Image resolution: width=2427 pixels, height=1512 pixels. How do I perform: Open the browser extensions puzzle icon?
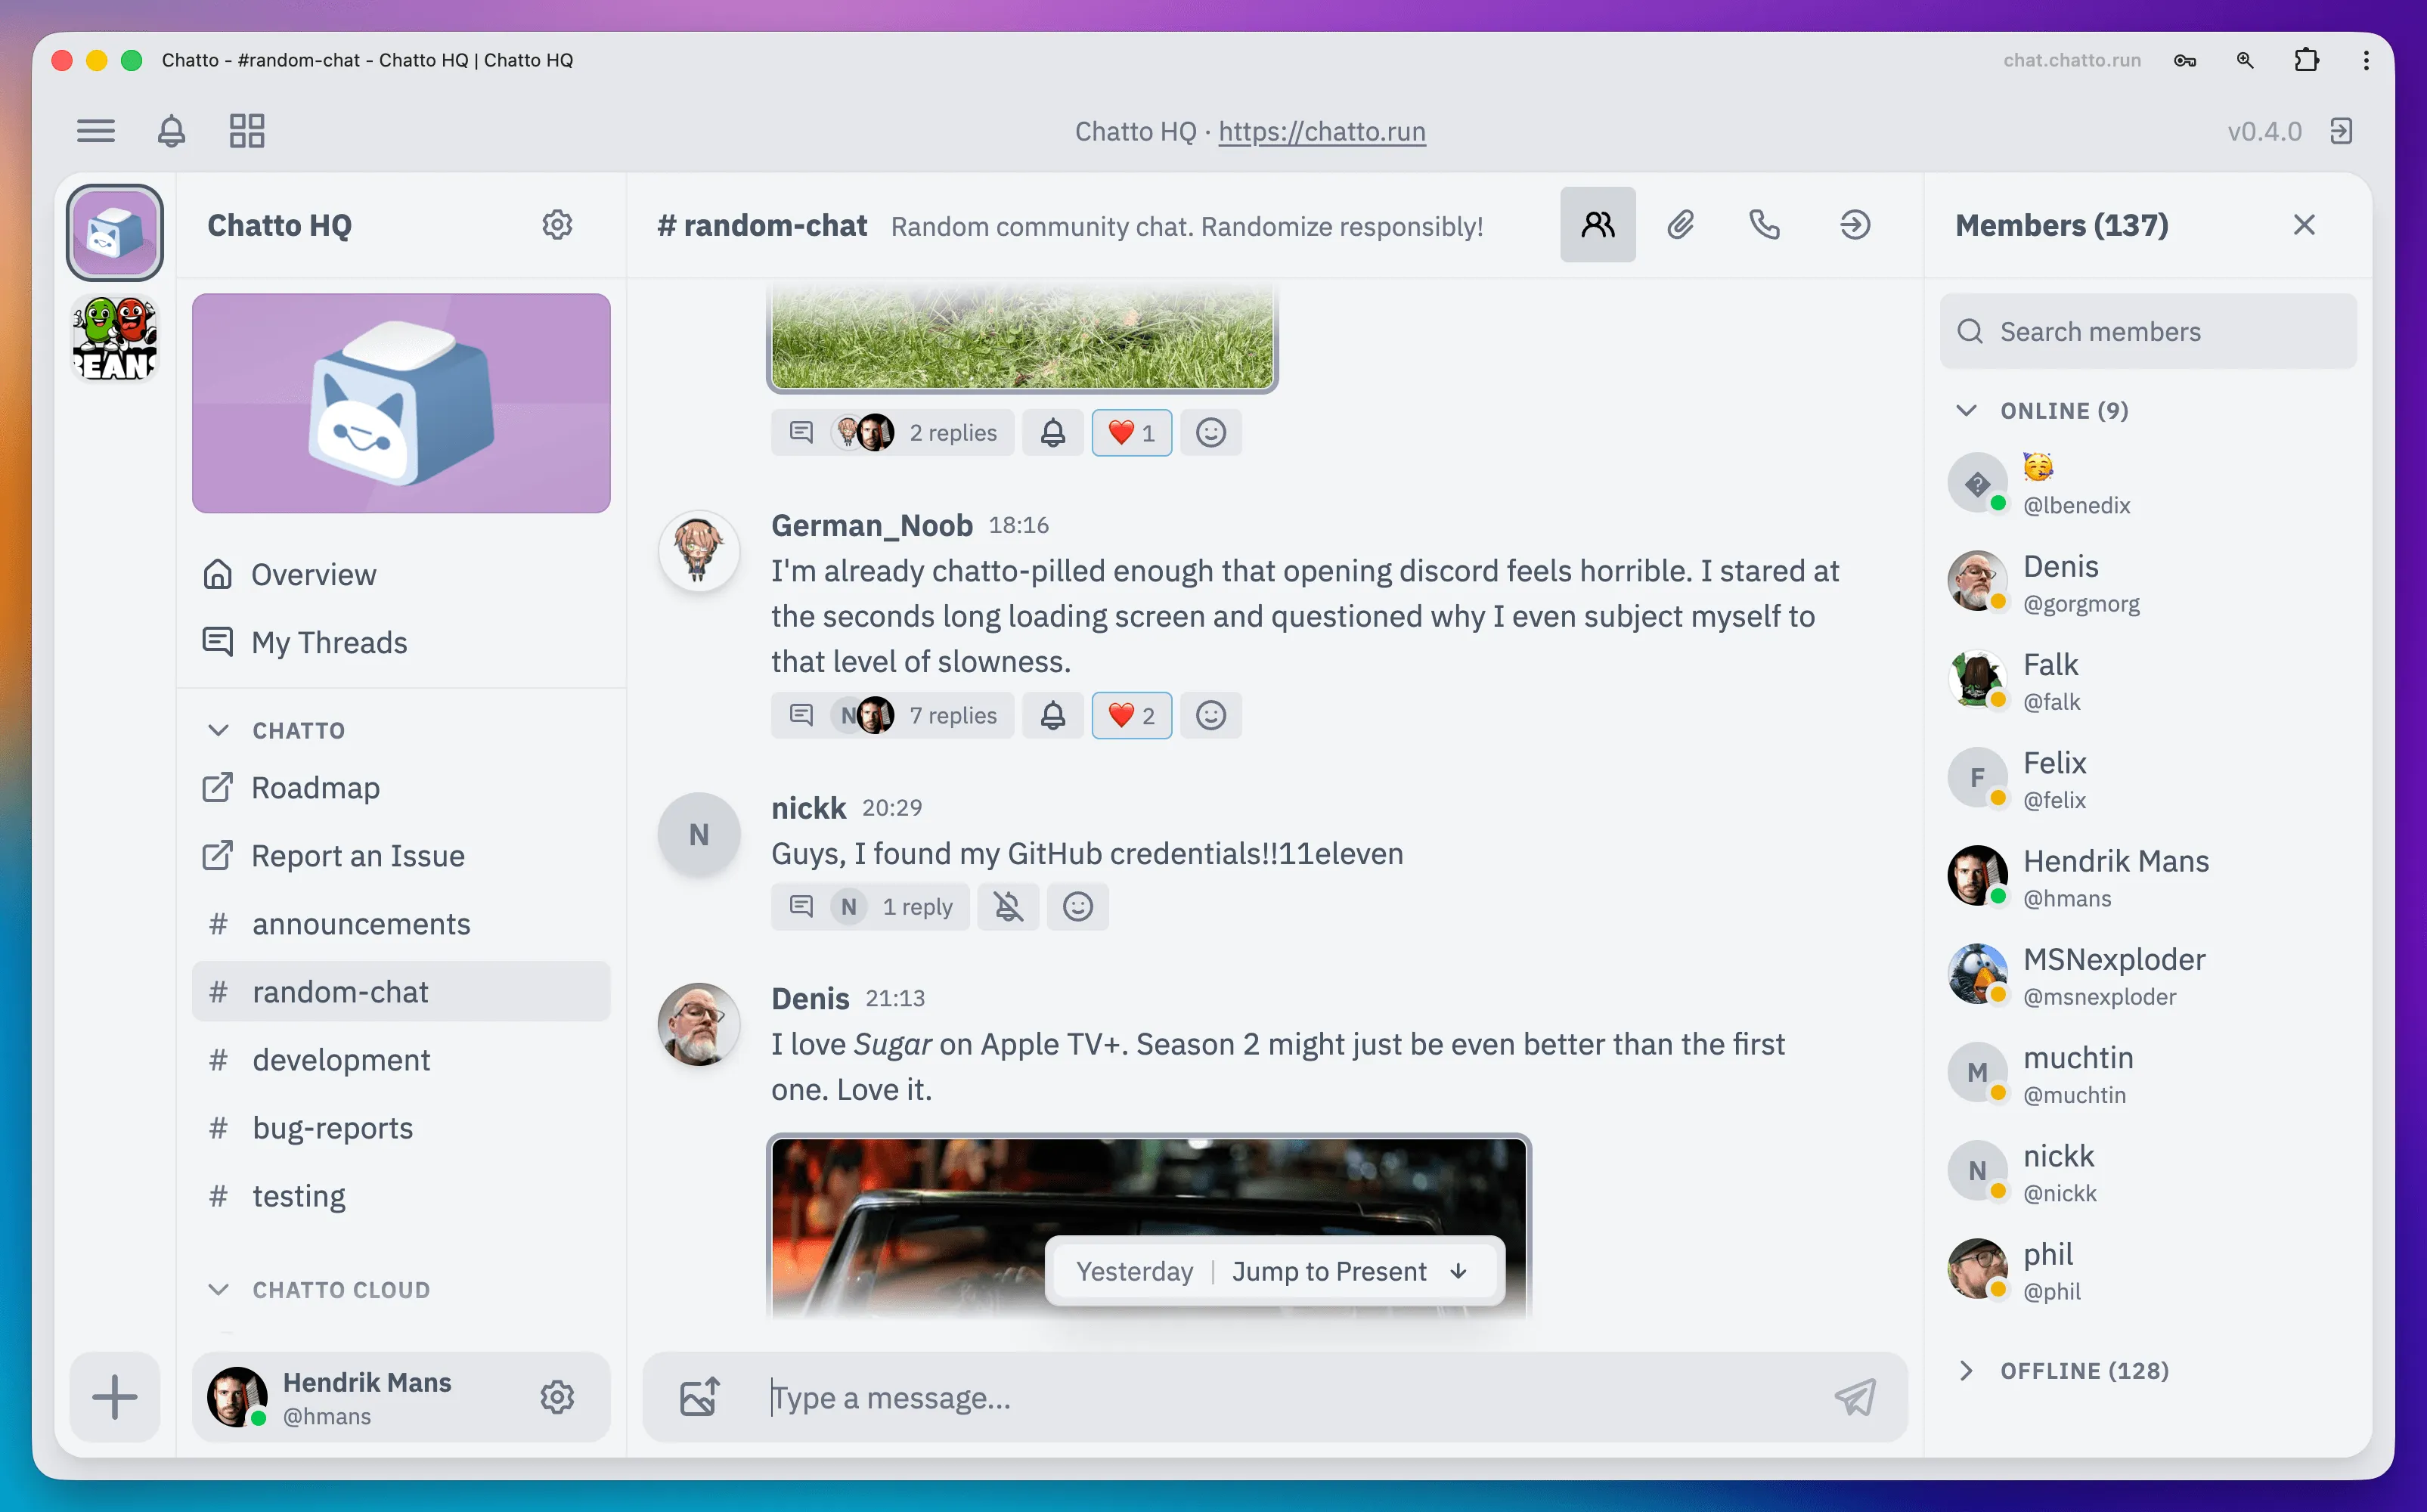coord(2306,60)
